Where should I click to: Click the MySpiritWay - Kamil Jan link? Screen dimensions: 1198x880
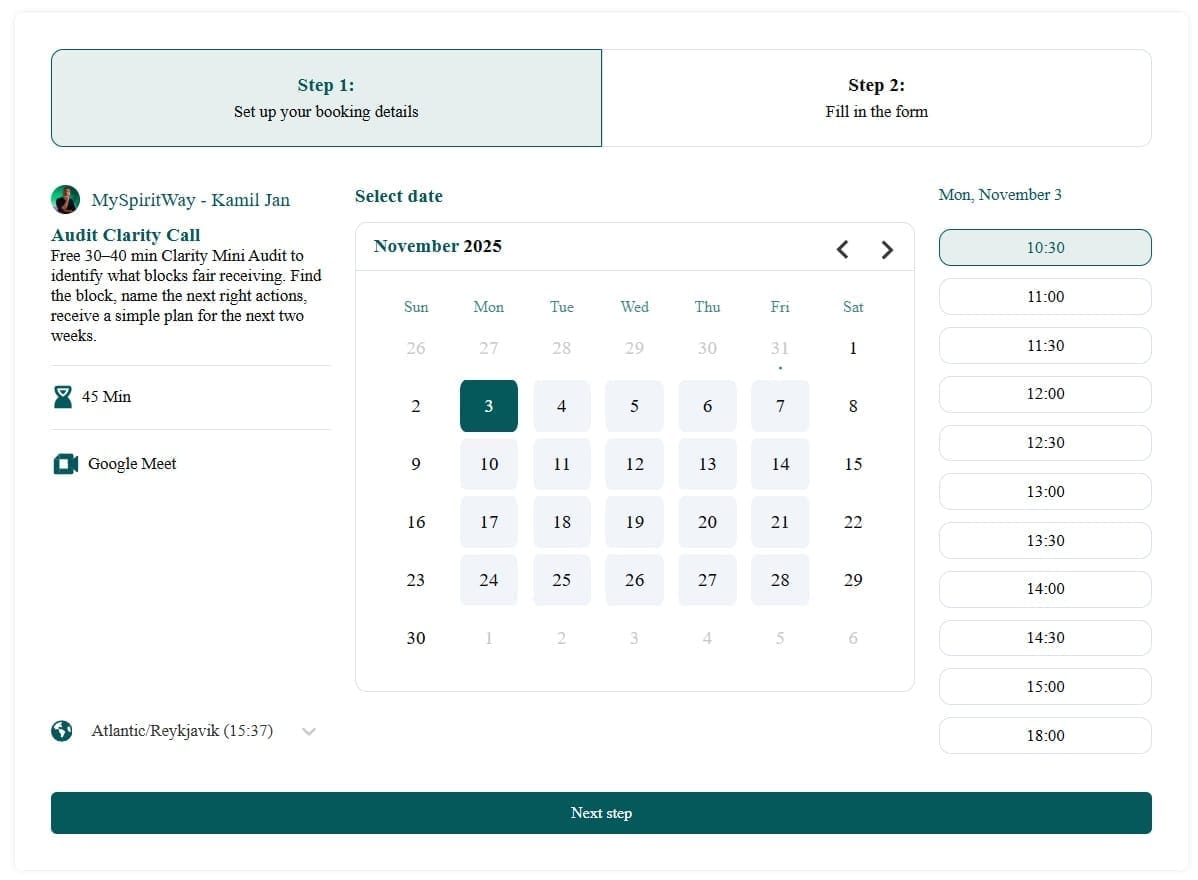click(x=190, y=200)
